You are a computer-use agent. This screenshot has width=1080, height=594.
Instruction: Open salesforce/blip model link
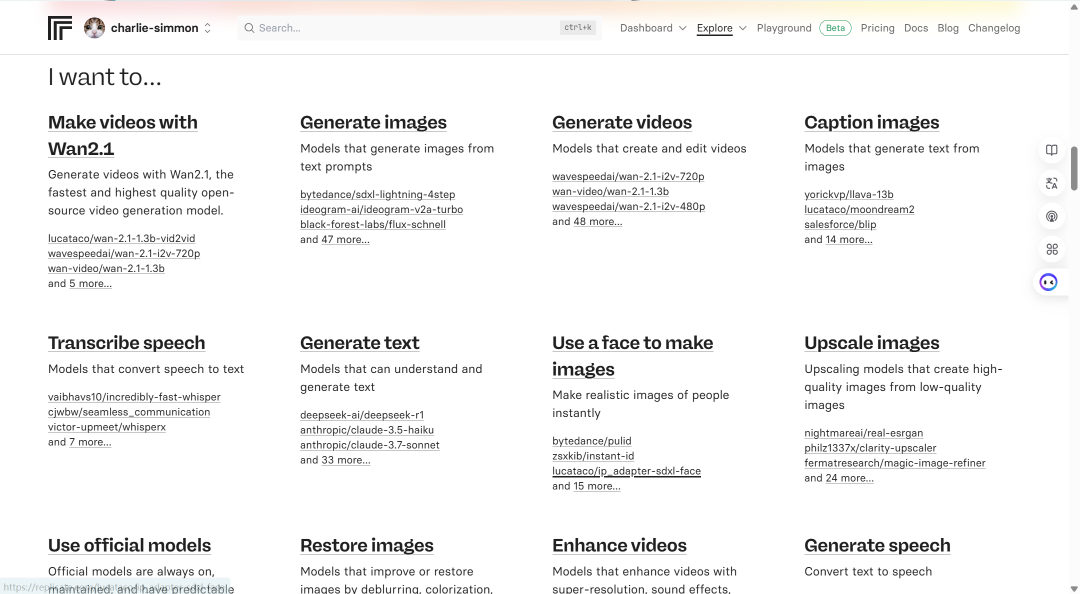(x=840, y=225)
